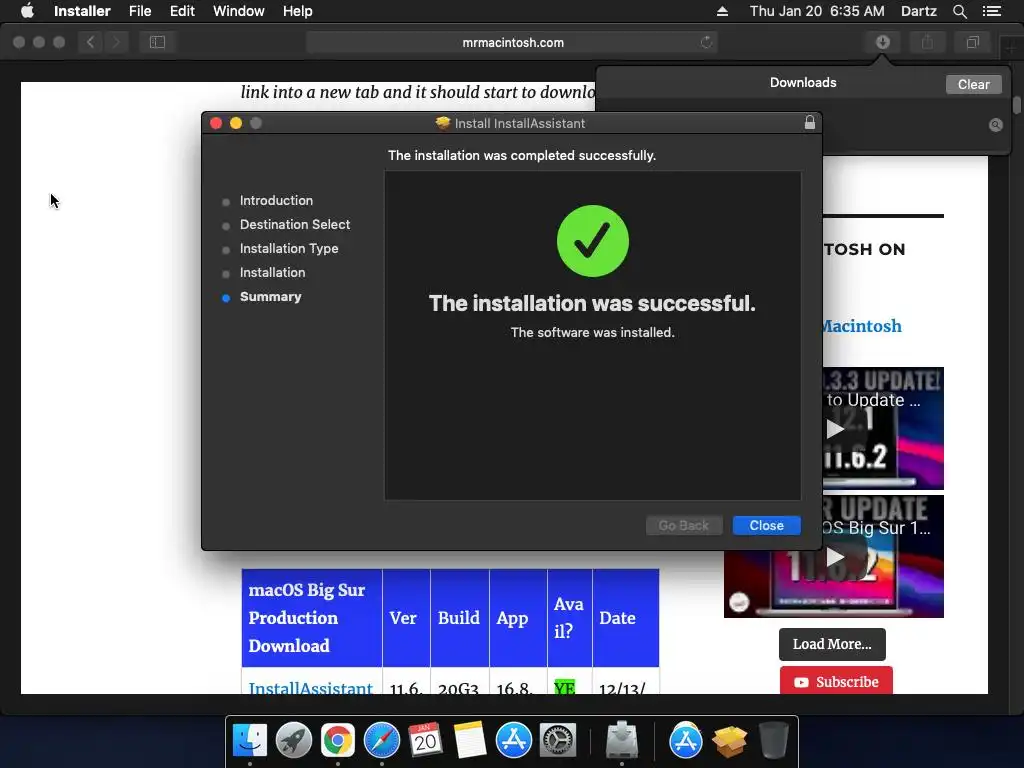
Task: Go forward in Safari history
Action: pos(116,42)
